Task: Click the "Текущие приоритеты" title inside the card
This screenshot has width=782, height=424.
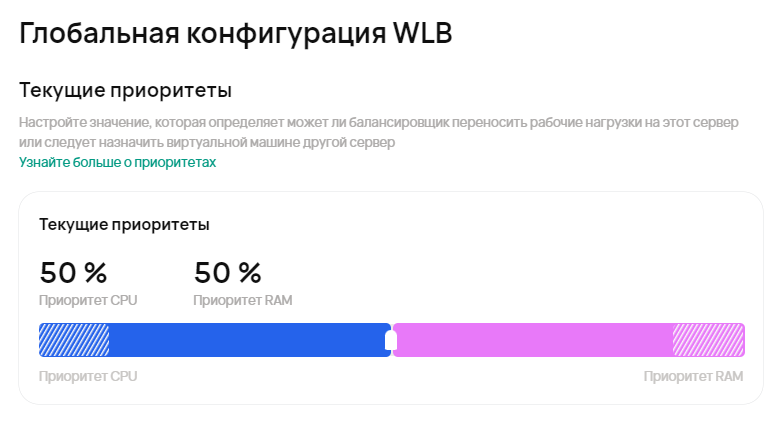Action: point(124,224)
